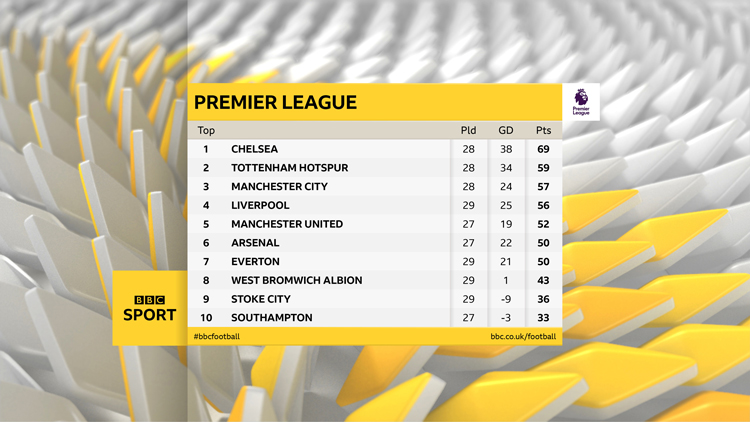
Task: Click the Liverpool team name
Action: click(x=260, y=205)
